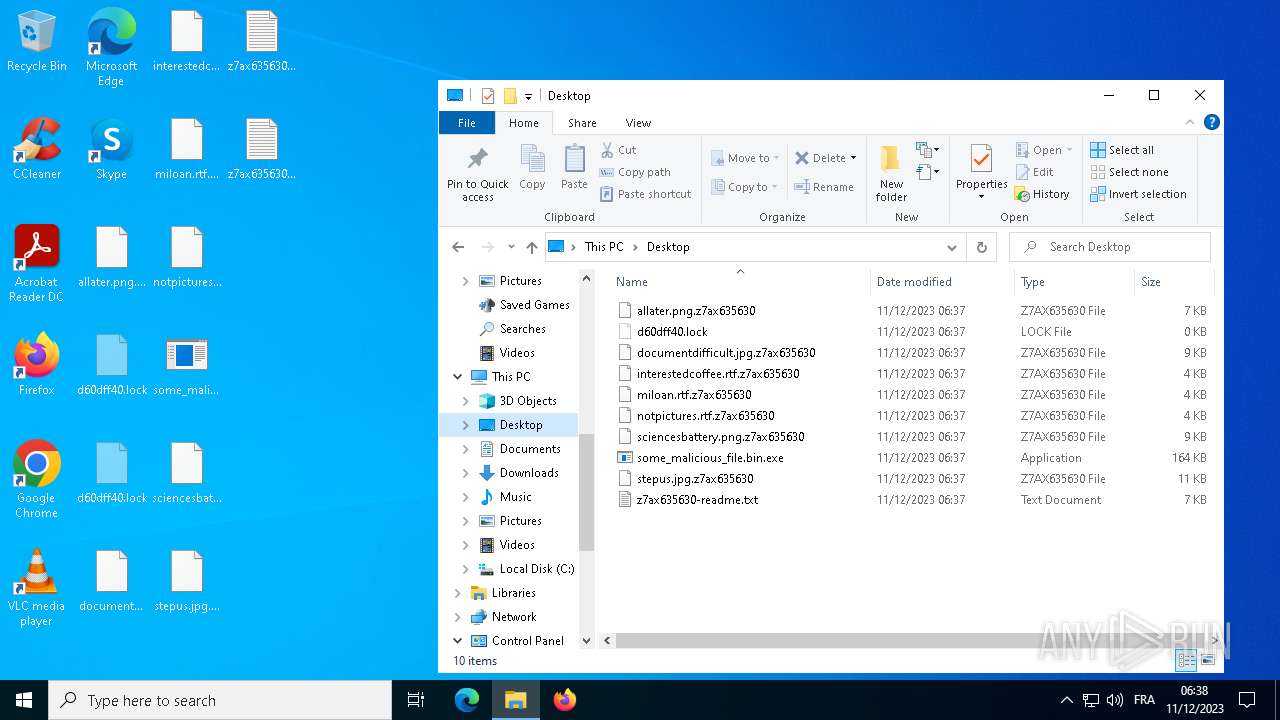This screenshot has height=720, width=1280.
Task: Click the Copy ribbon icon
Action: click(x=532, y=160)
